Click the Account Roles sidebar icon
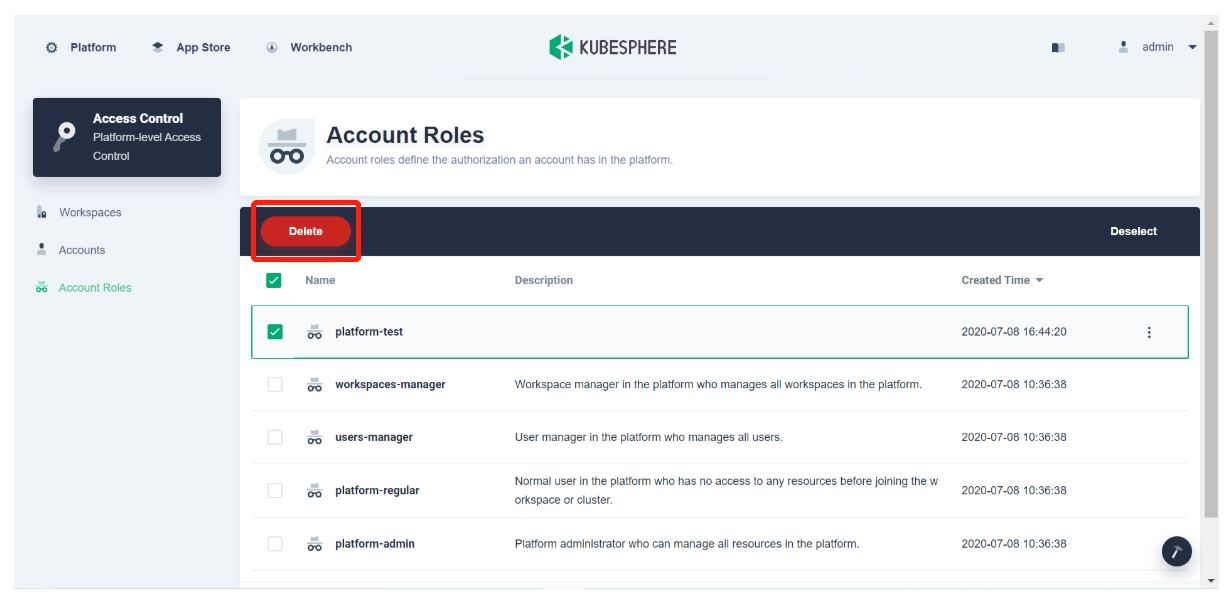 point(42,288)
